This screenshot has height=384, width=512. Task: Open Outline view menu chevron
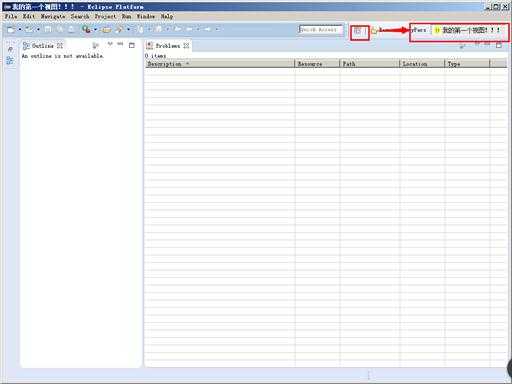tap(110, 44)
